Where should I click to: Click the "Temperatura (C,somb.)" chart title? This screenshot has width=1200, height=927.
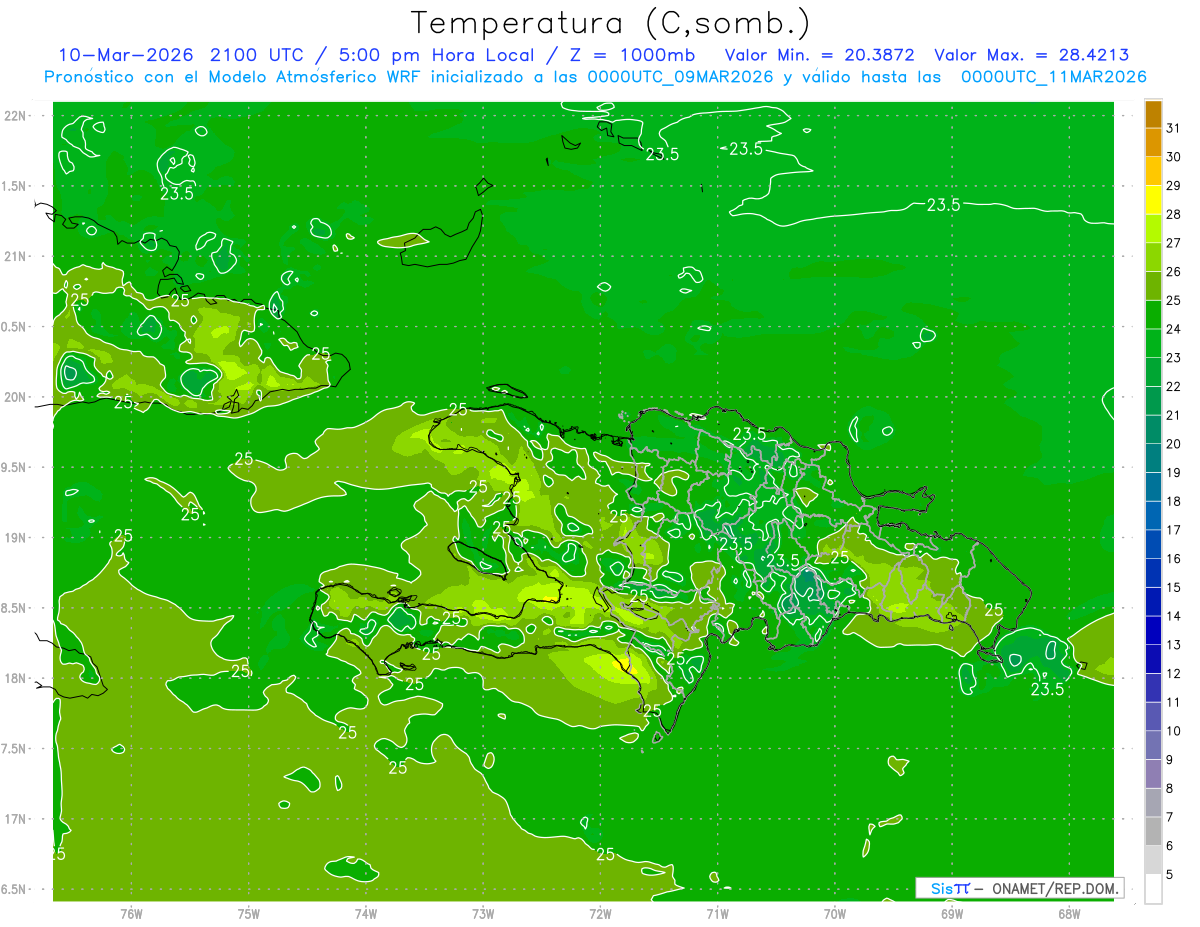611,23
